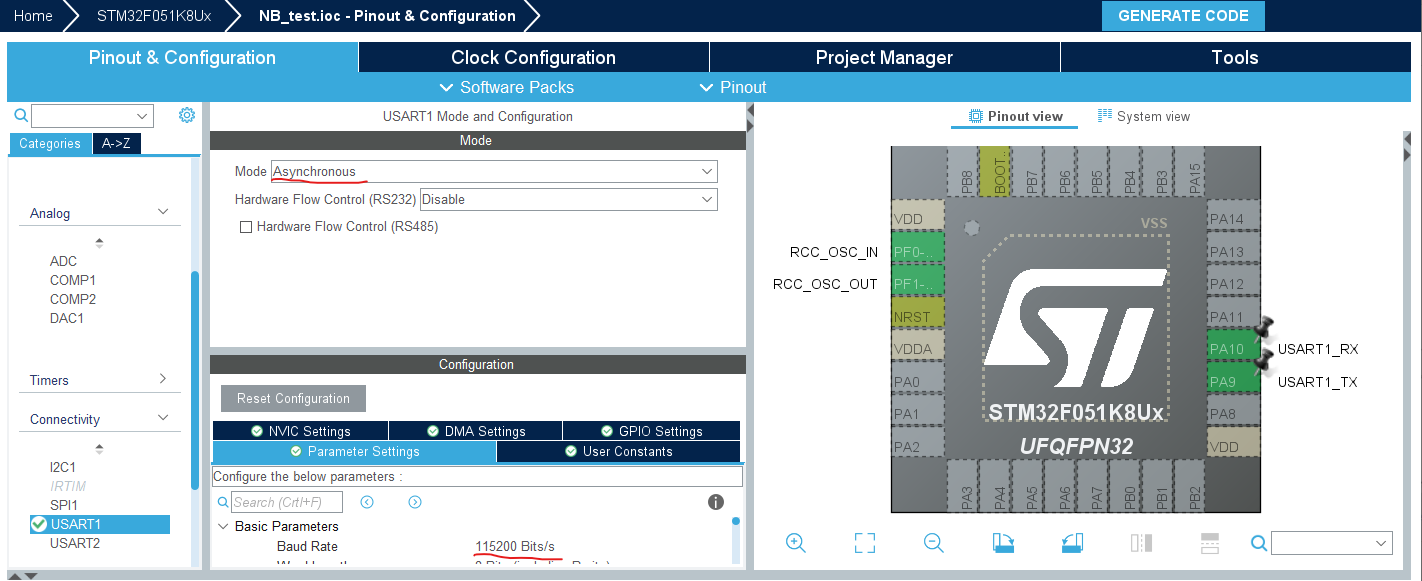Switch to the Project Manager tab
Image resolution: width=1422 pixels, height=581 pixels.
[884, 57]
